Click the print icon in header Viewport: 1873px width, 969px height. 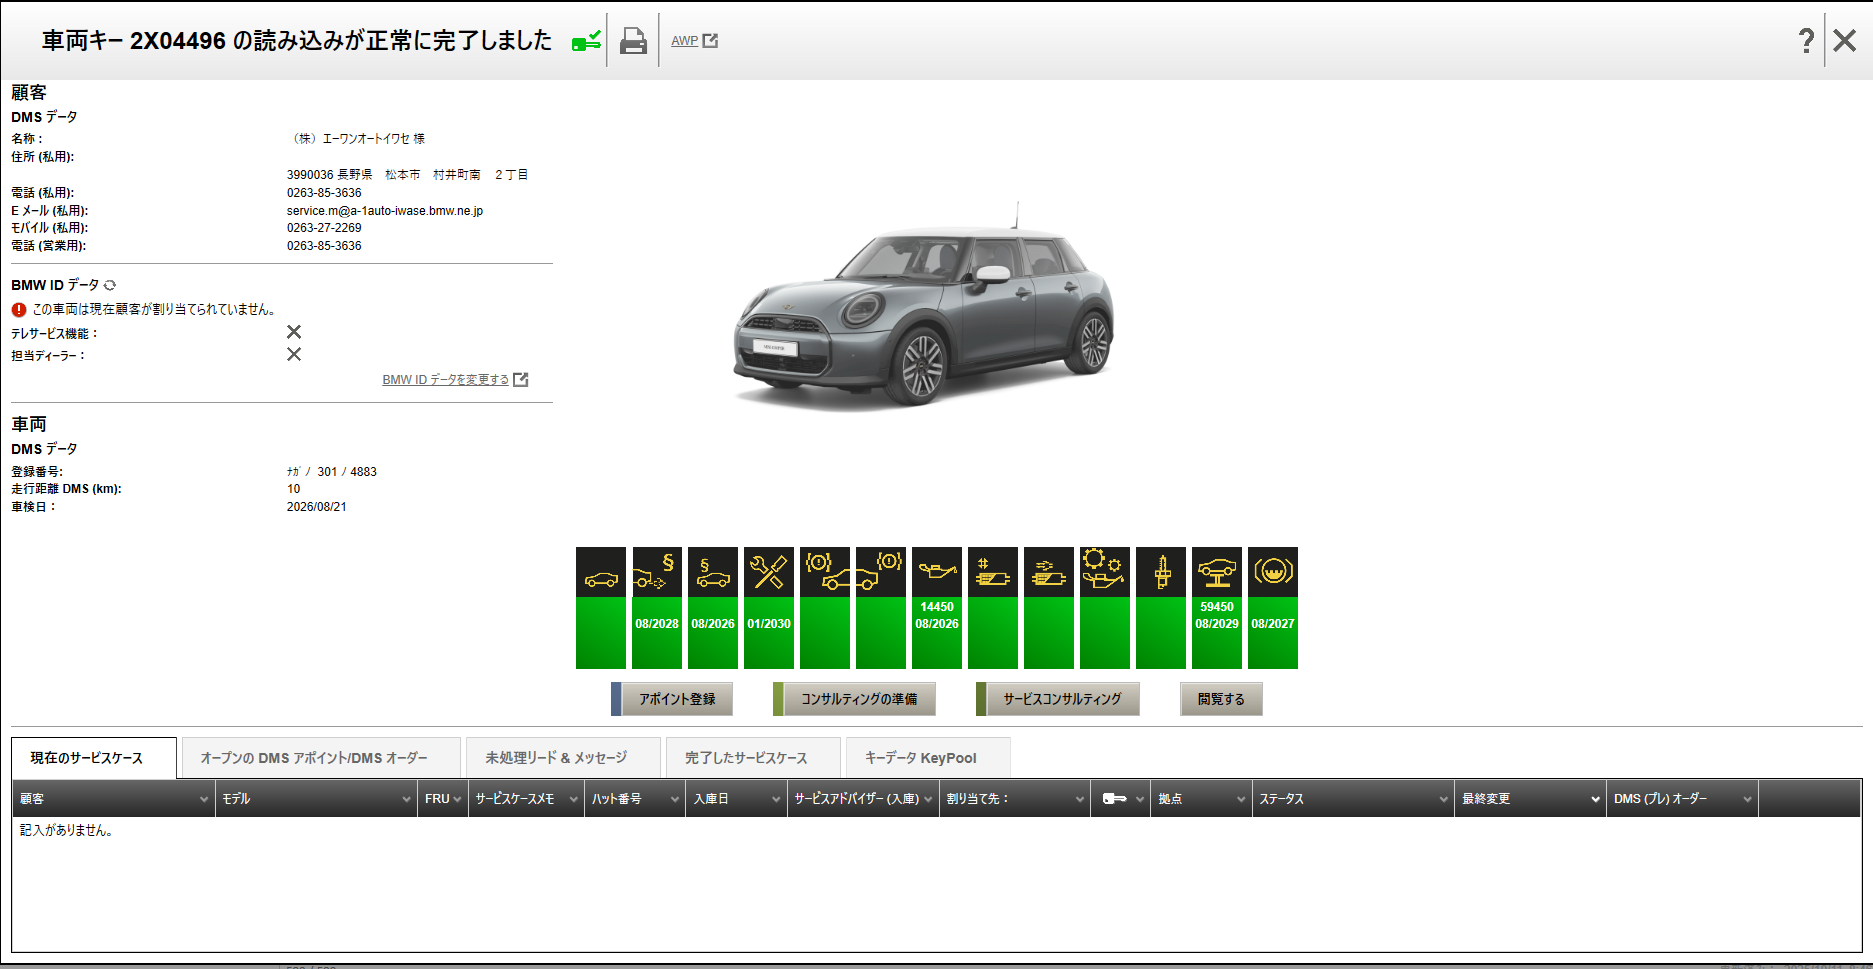coord(633,41)
